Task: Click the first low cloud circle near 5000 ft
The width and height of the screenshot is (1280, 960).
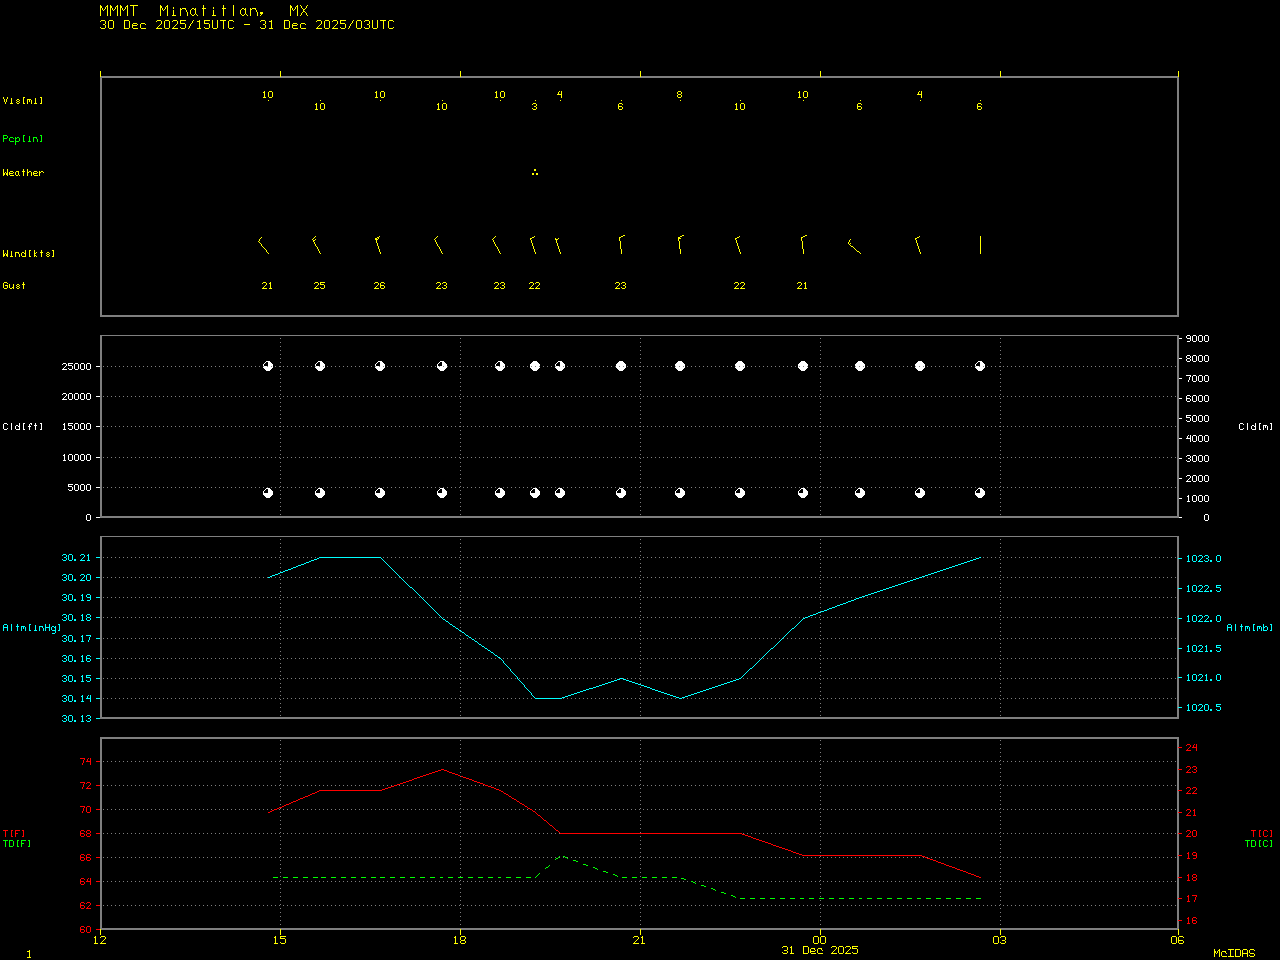Action: [x=268, y=493]
